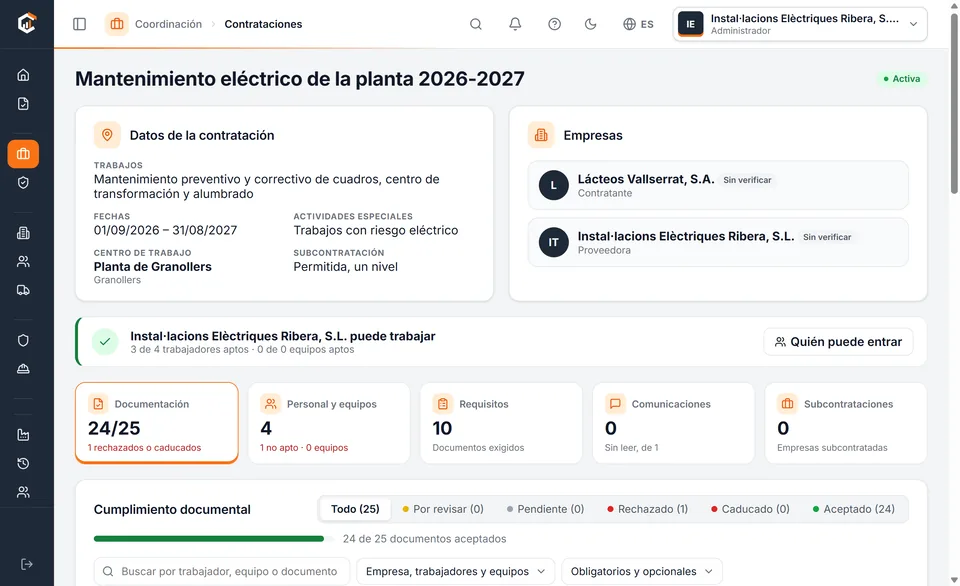Image resolution: width=960 pixels, height=586 pixels.
Task: Open the shield-check icon in sidebar
Action: (23, 182)
